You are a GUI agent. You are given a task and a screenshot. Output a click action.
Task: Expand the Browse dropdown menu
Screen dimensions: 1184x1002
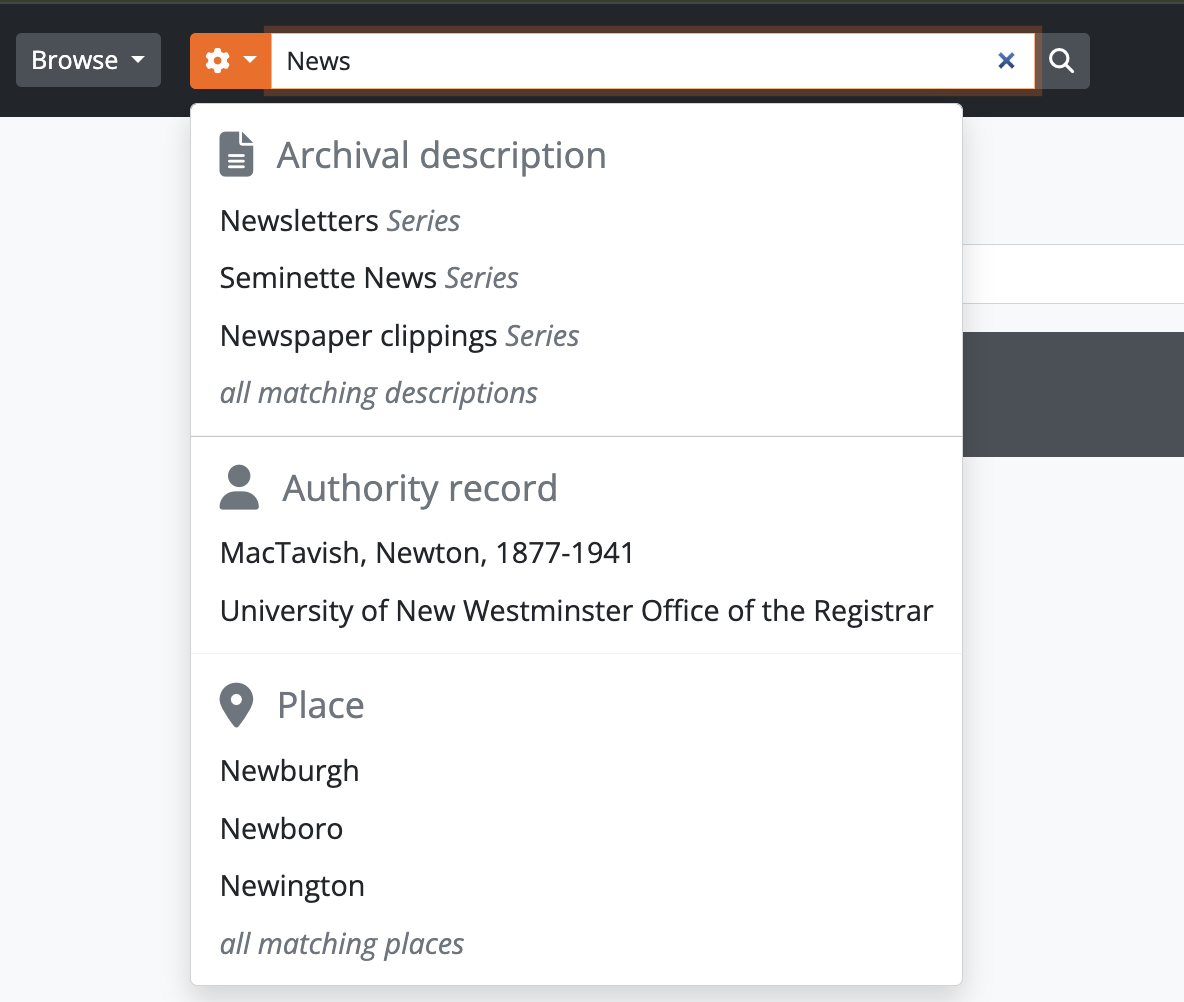point(88,60)
